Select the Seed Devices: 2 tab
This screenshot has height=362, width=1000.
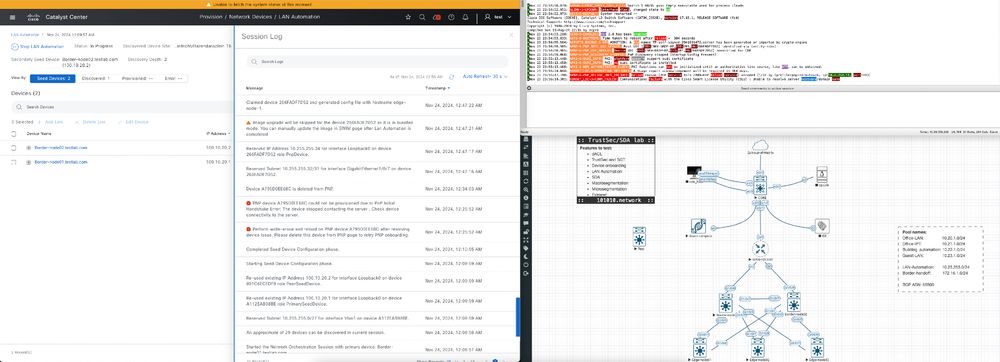53,78
